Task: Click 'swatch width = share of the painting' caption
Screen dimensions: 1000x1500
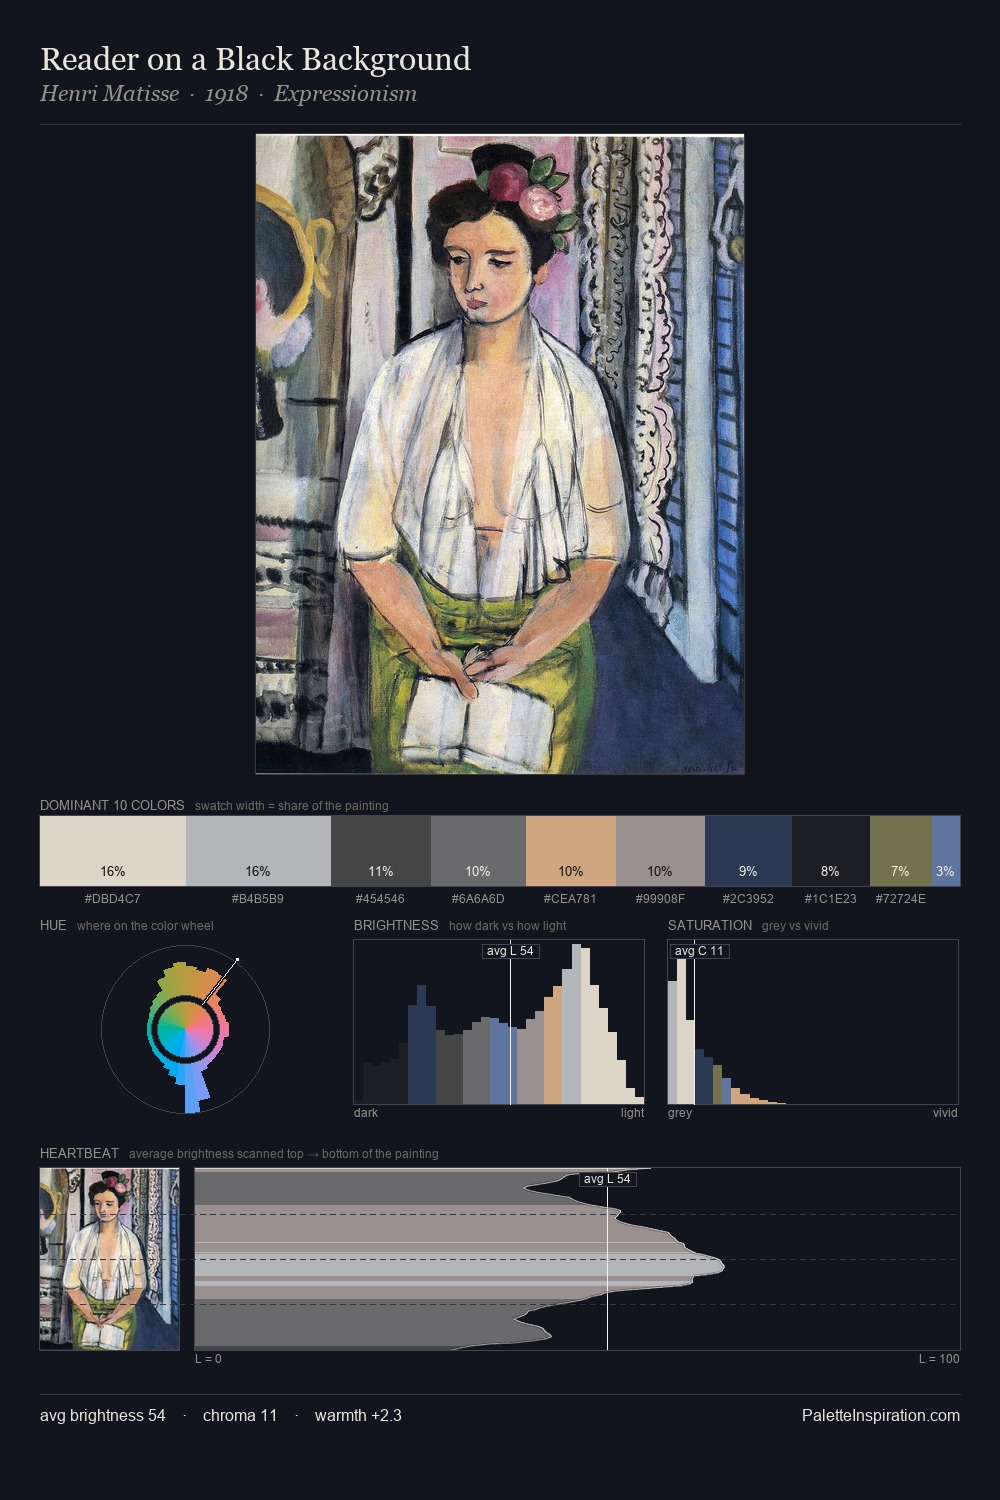Action: [292, 805]
